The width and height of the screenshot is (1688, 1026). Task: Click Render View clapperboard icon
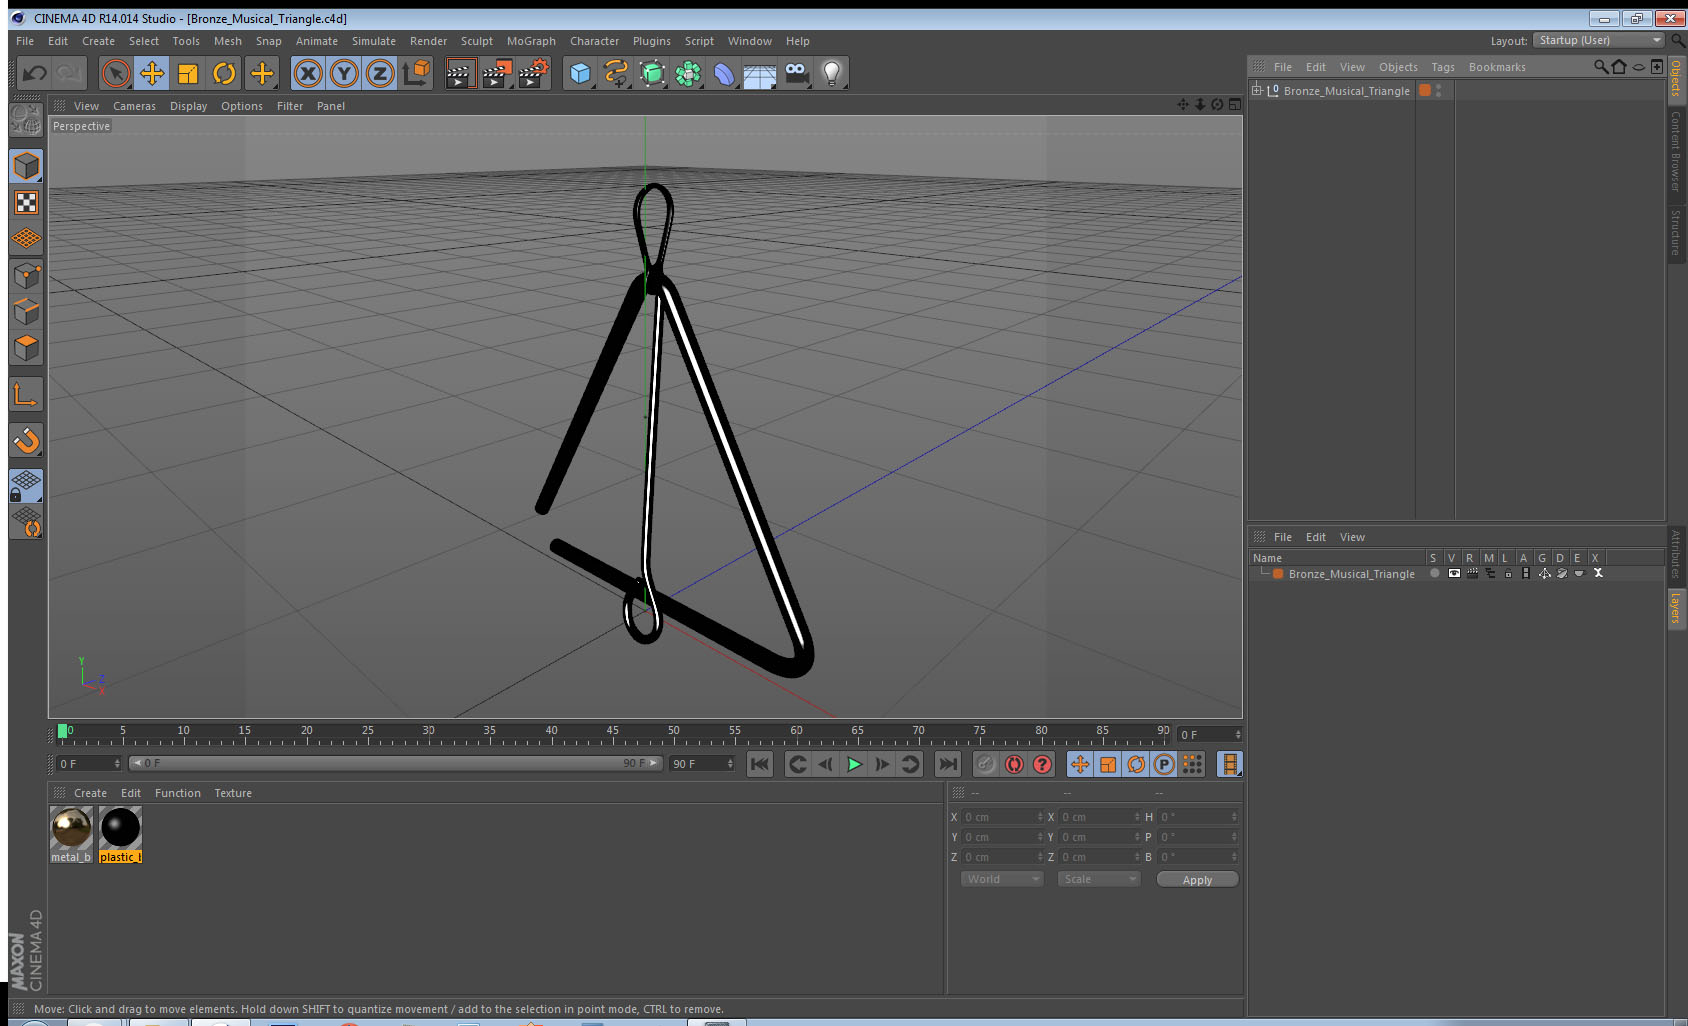click(460, 73)
